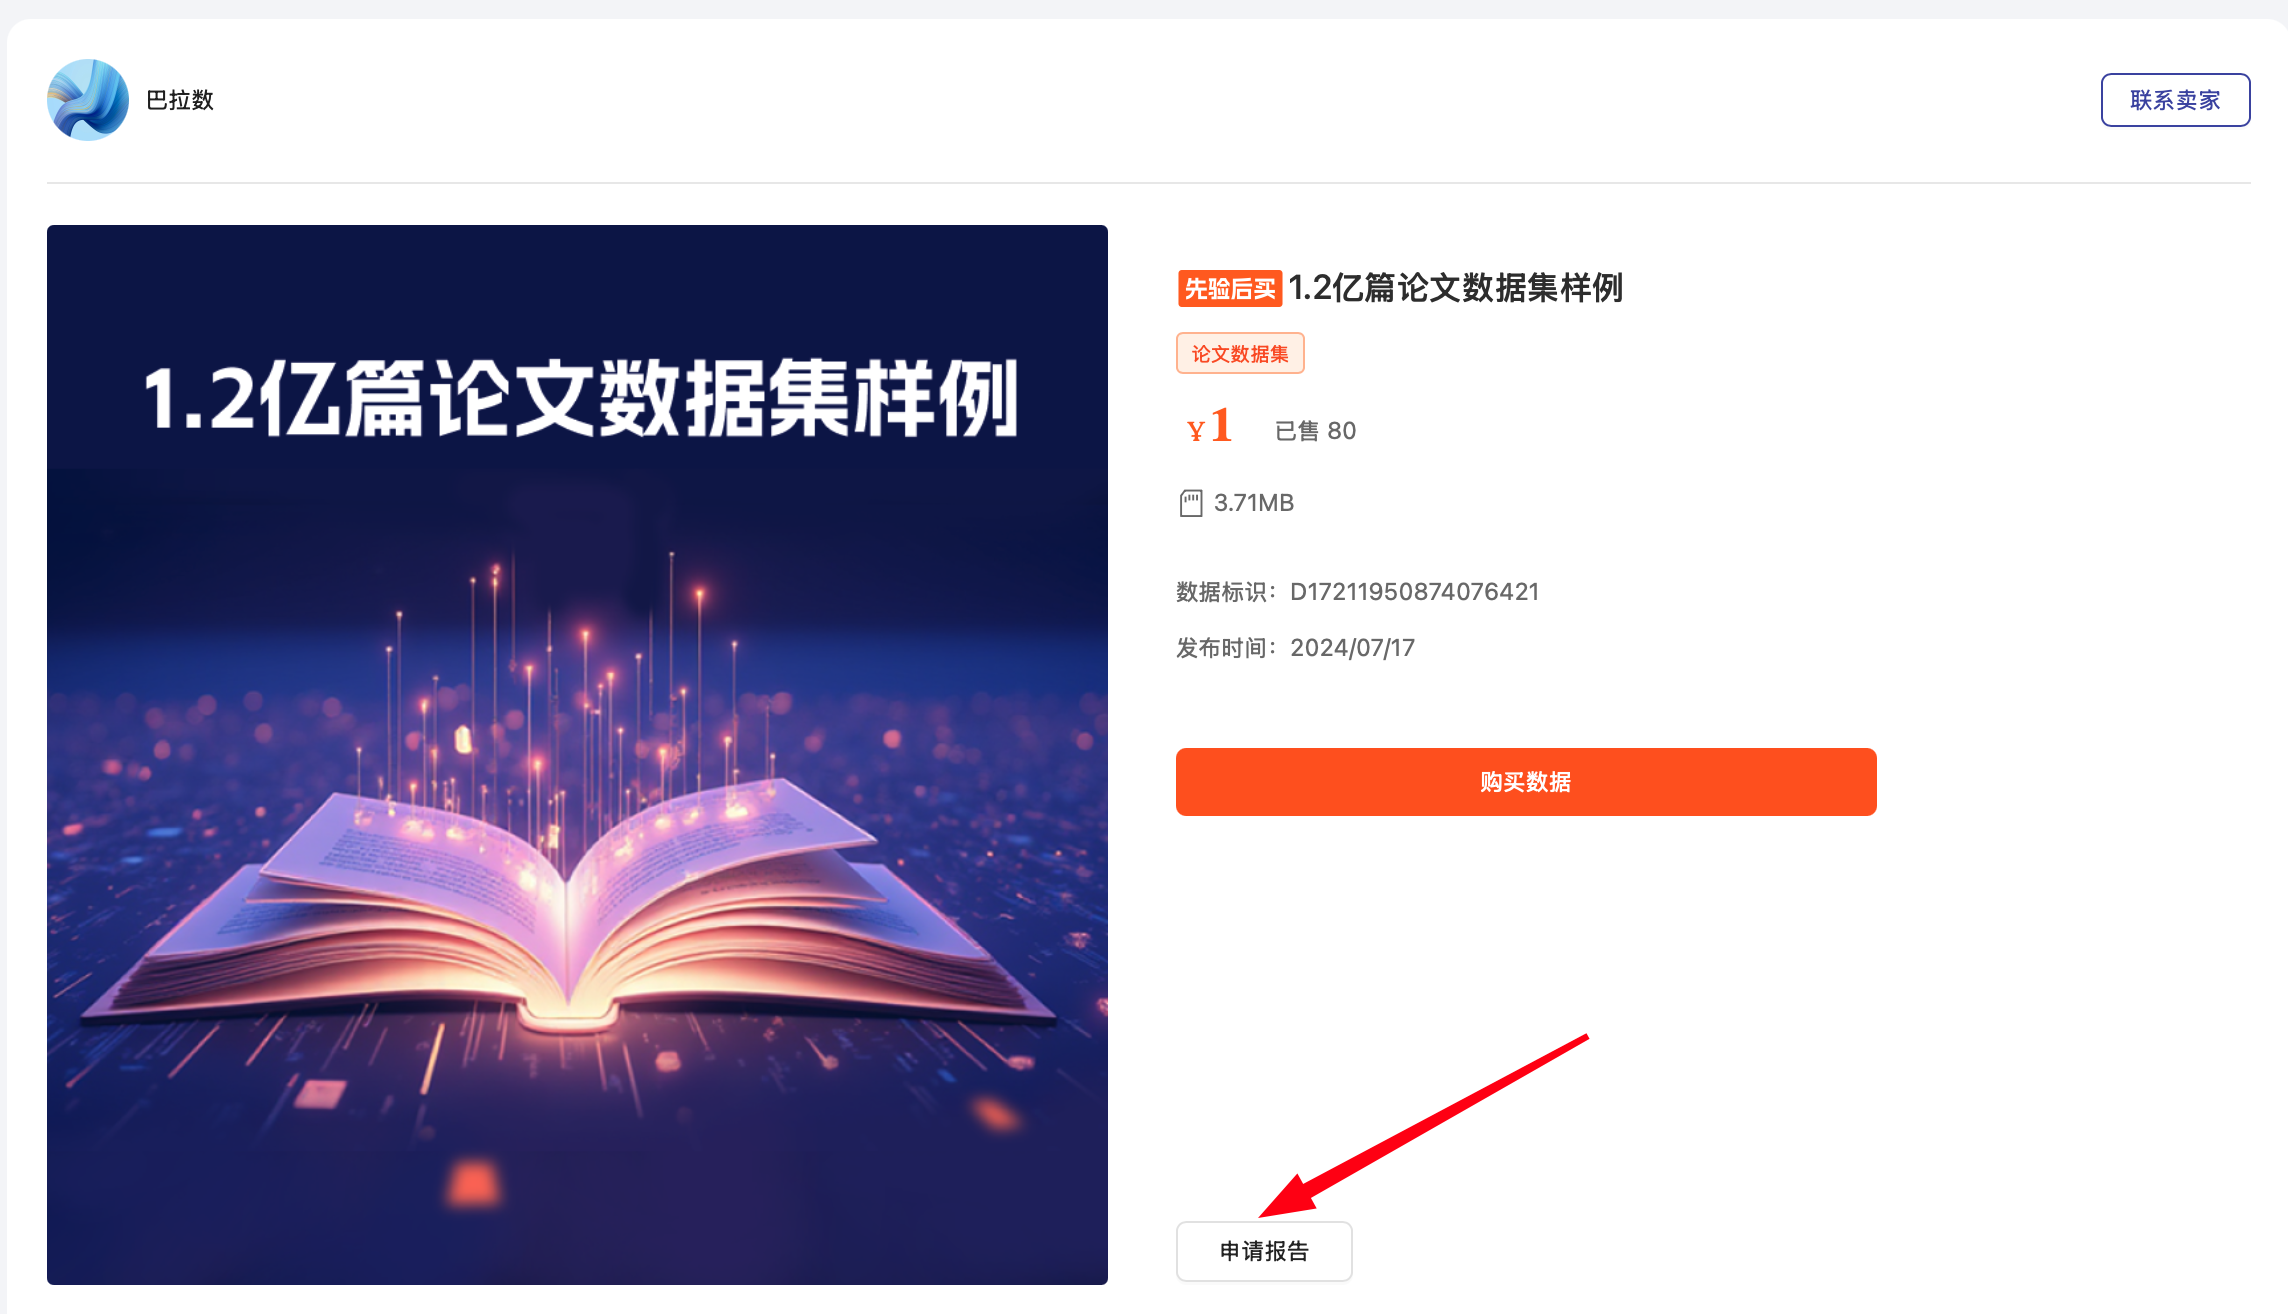Click the orange 先验后买 badge
Image resolution: width=2288 pixels, height=1314 pixels.
point(1229,289)
